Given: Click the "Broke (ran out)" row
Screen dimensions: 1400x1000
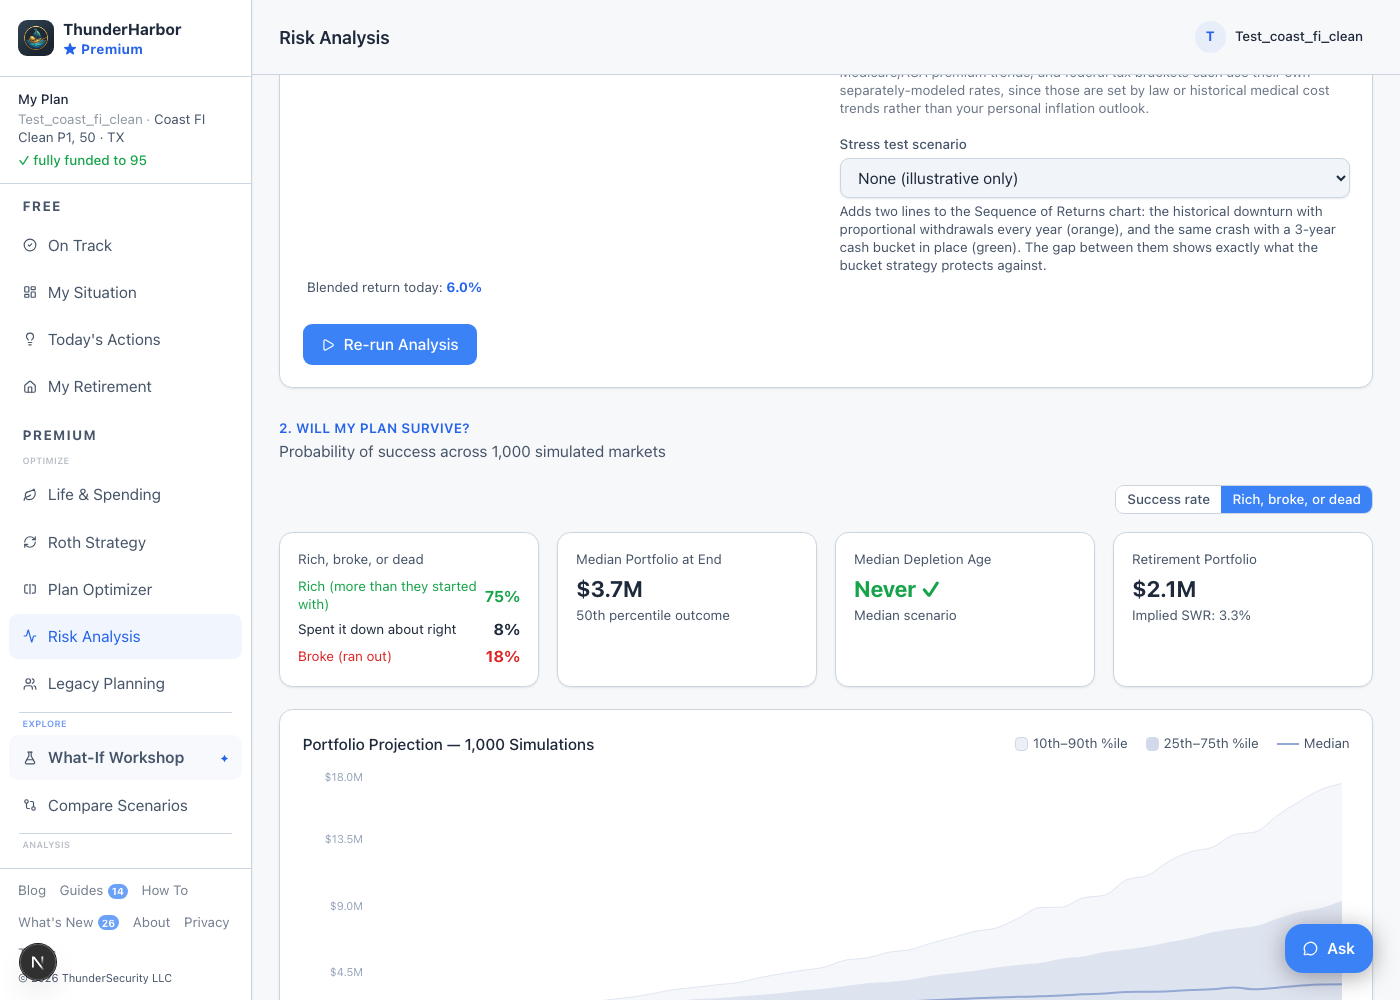Looking at the screenshot, I should tap(409, 656).
